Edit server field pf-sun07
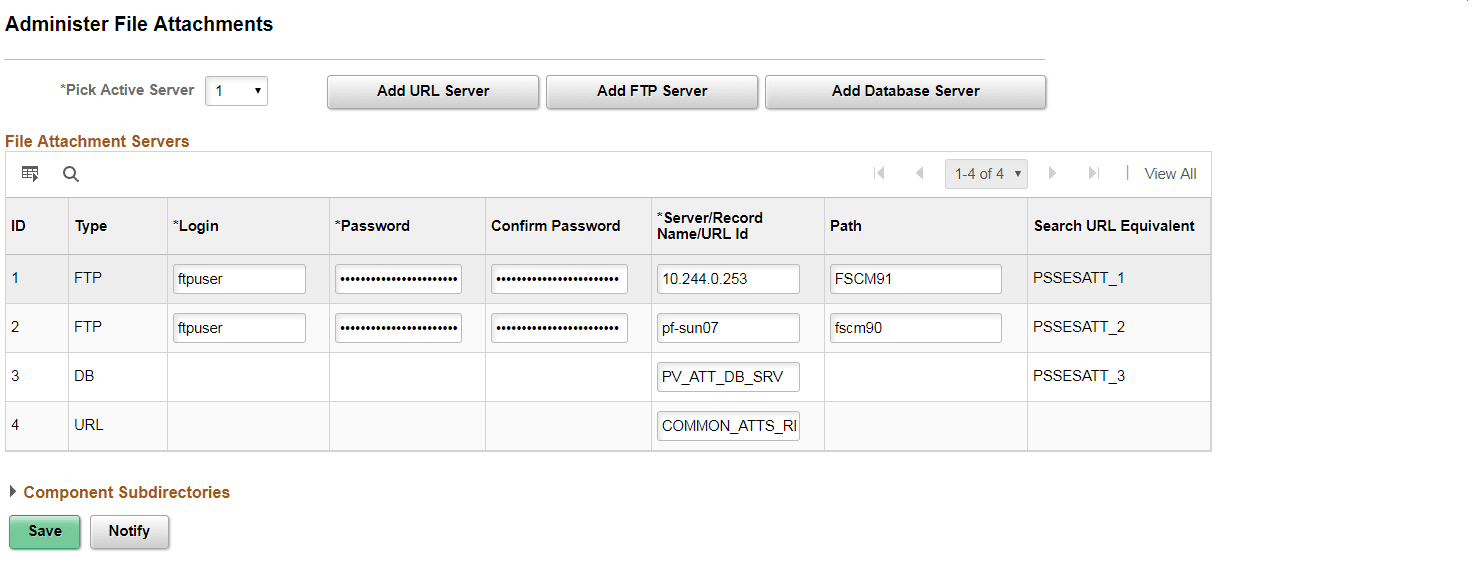1484x570 pixels. pos(728,328)
